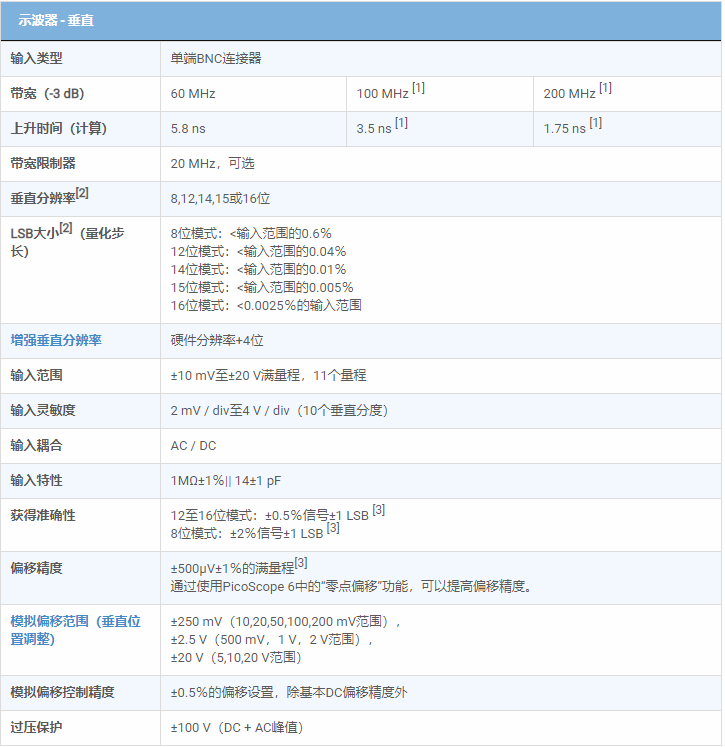
Task: Click the 20 MHz，可选 bandwidth limiter value
Action: (x=212, y=164)
